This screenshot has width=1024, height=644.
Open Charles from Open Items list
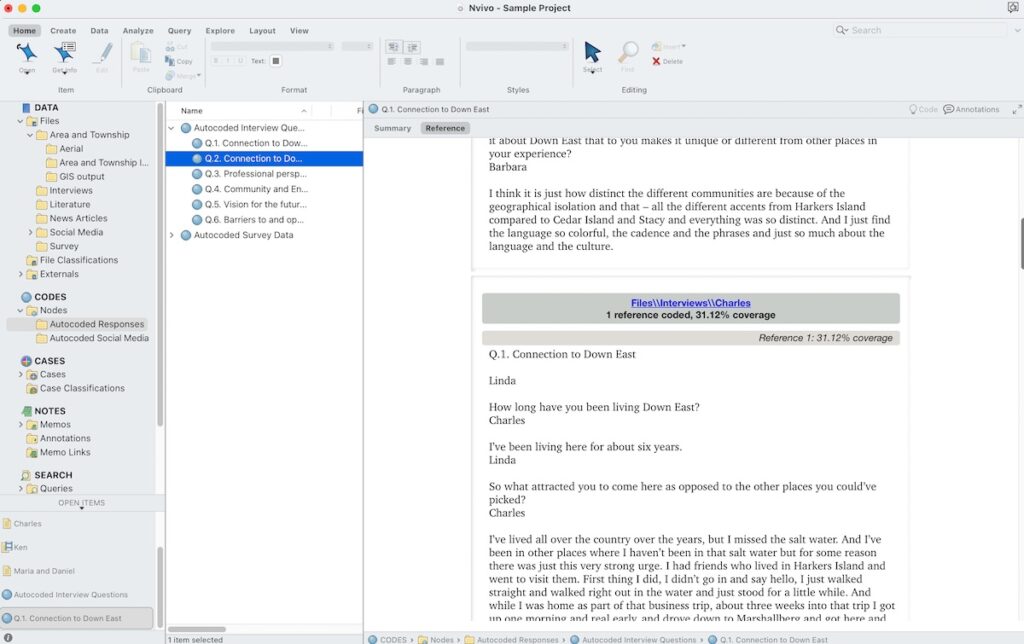28,523
